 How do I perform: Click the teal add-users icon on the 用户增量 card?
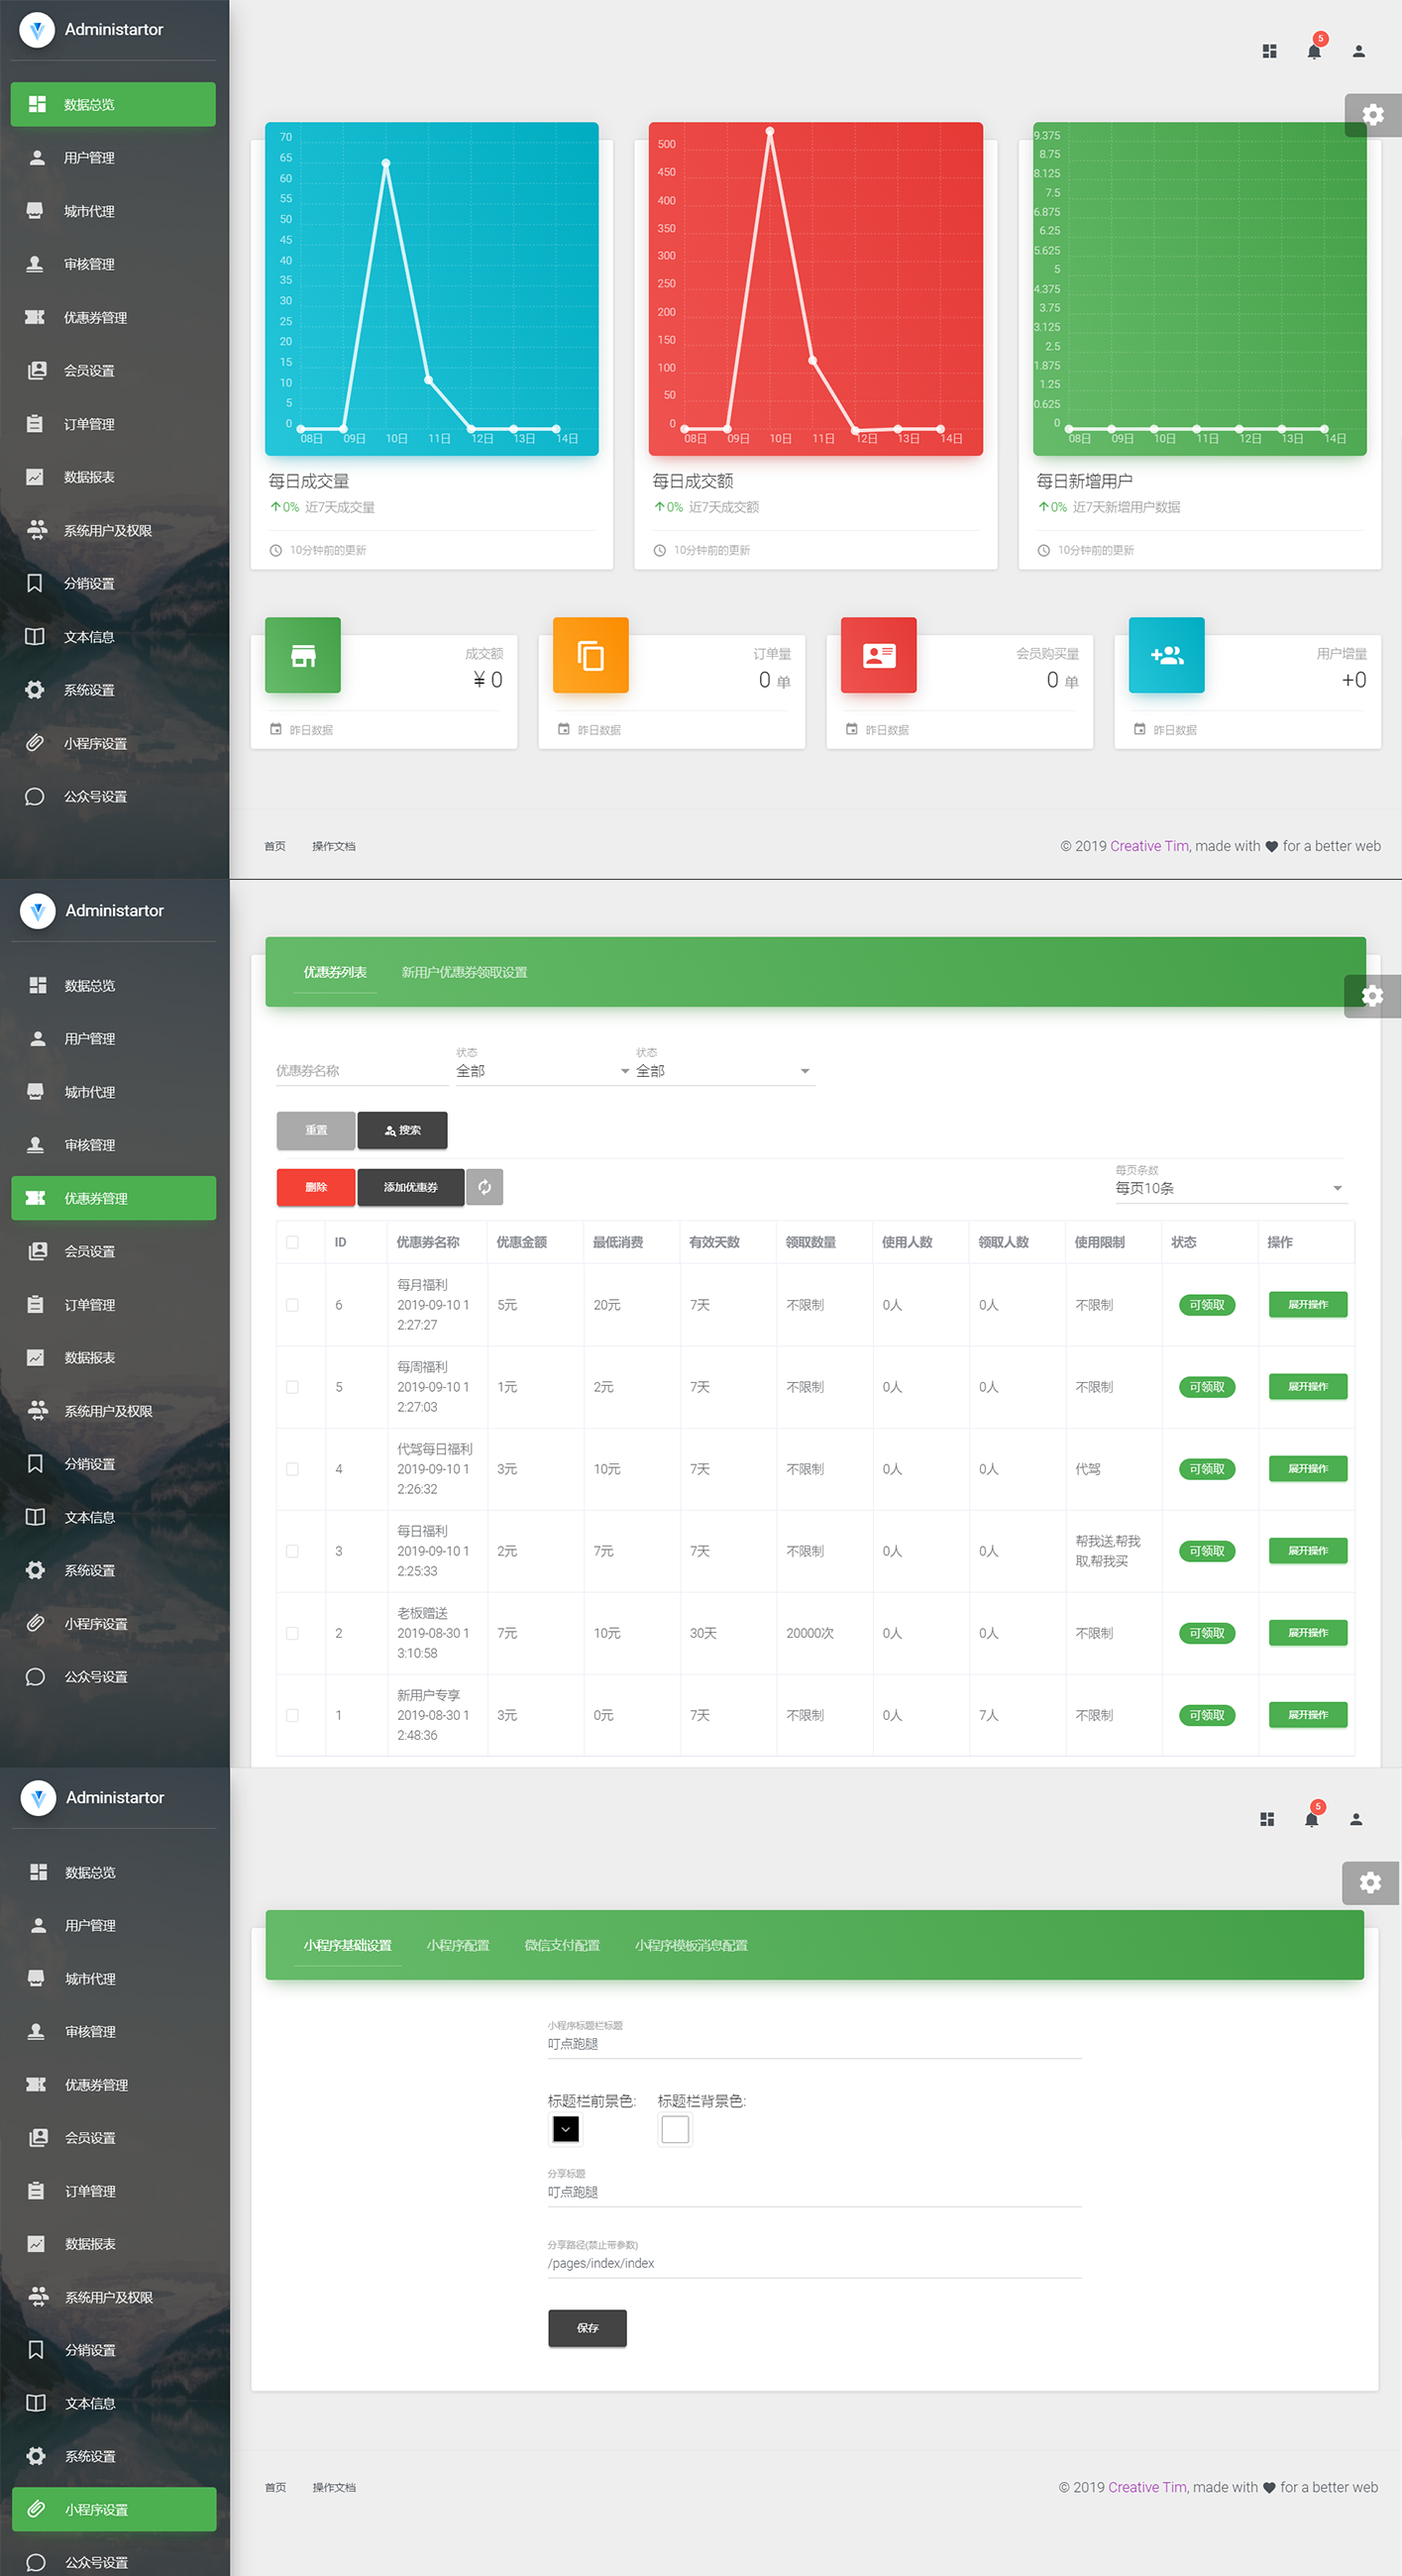(1167, 655)
